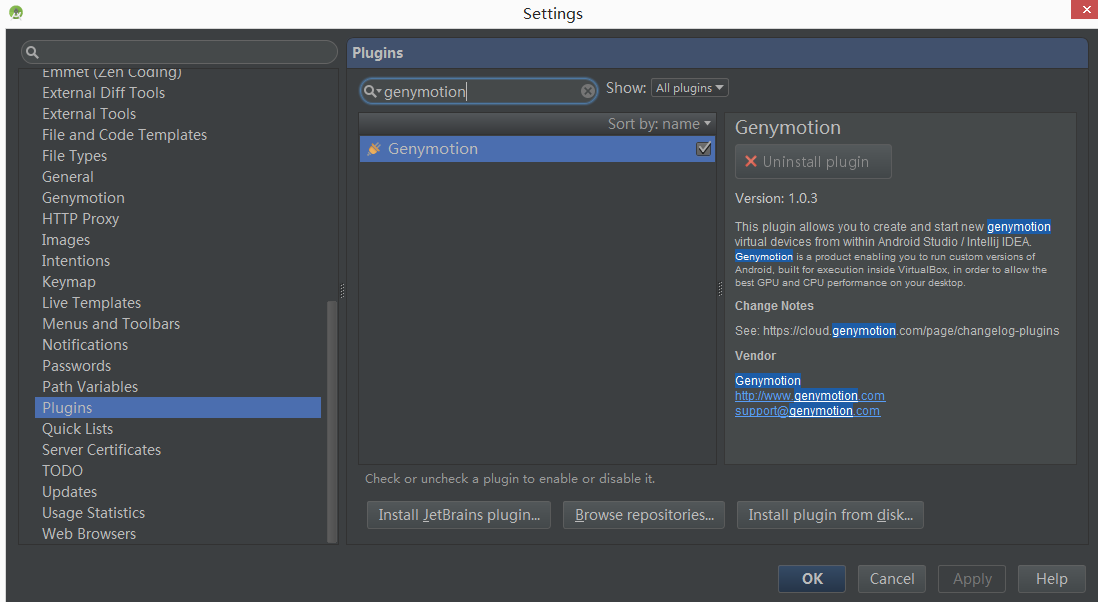Open the Show All plugins dropdown
Image resolution: width=1098 pixels, height=602 pixels.
tap(690, 88)
